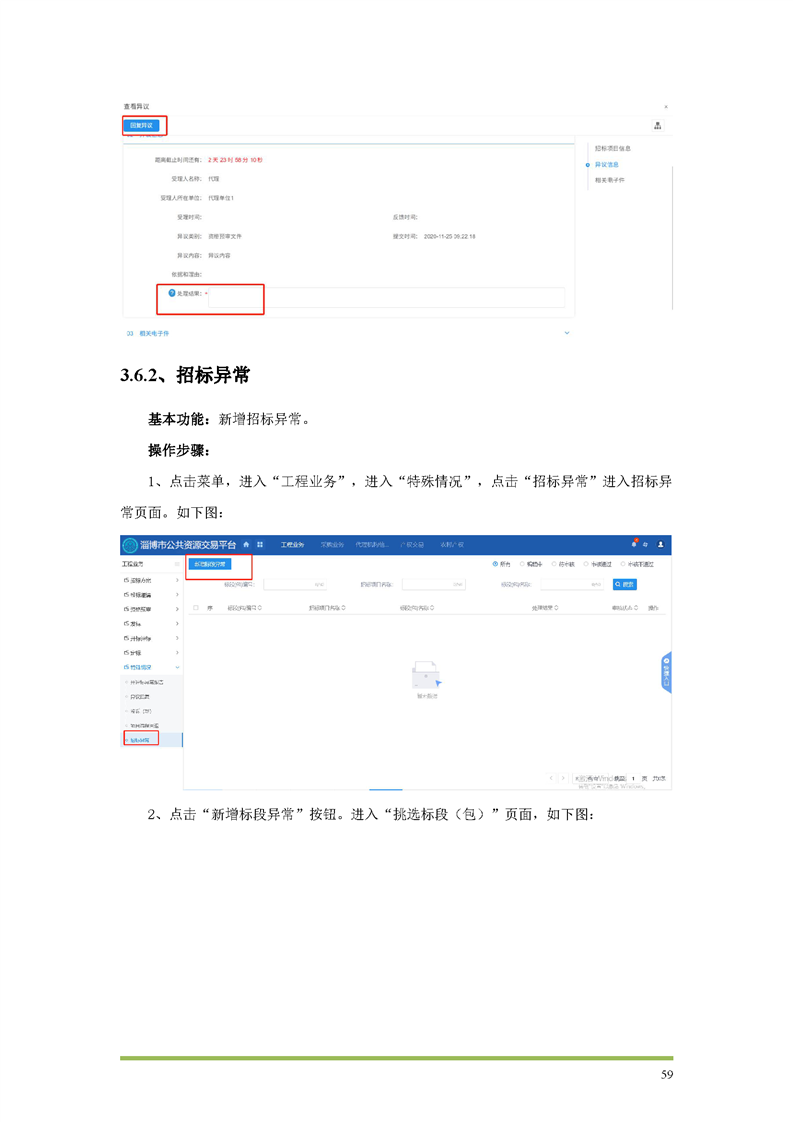The width and height of the screenshot is (793, 1122).
Task: Open the 采购业务 top menu
Action: 332,545
